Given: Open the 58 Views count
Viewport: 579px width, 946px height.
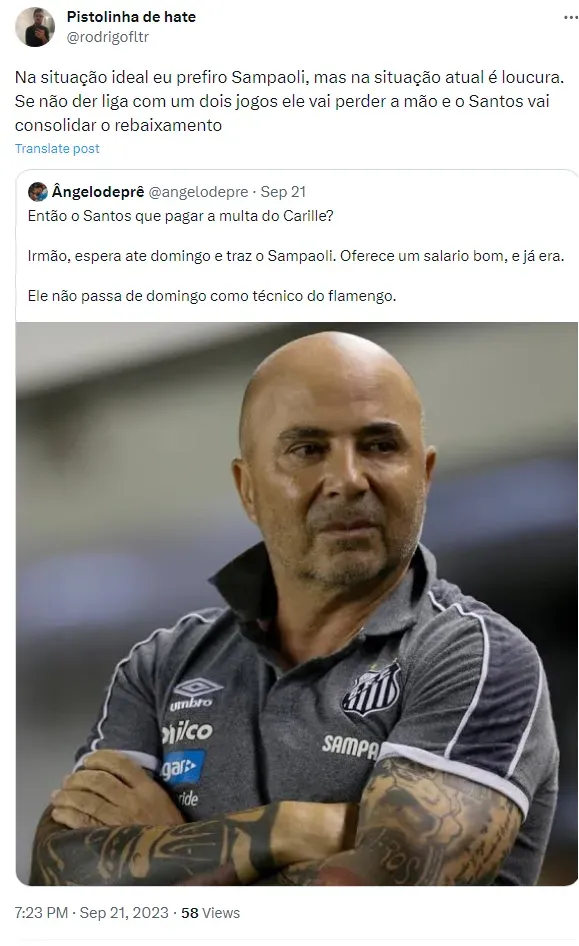Looking at the screenshot, I should (x=210, y=913).
